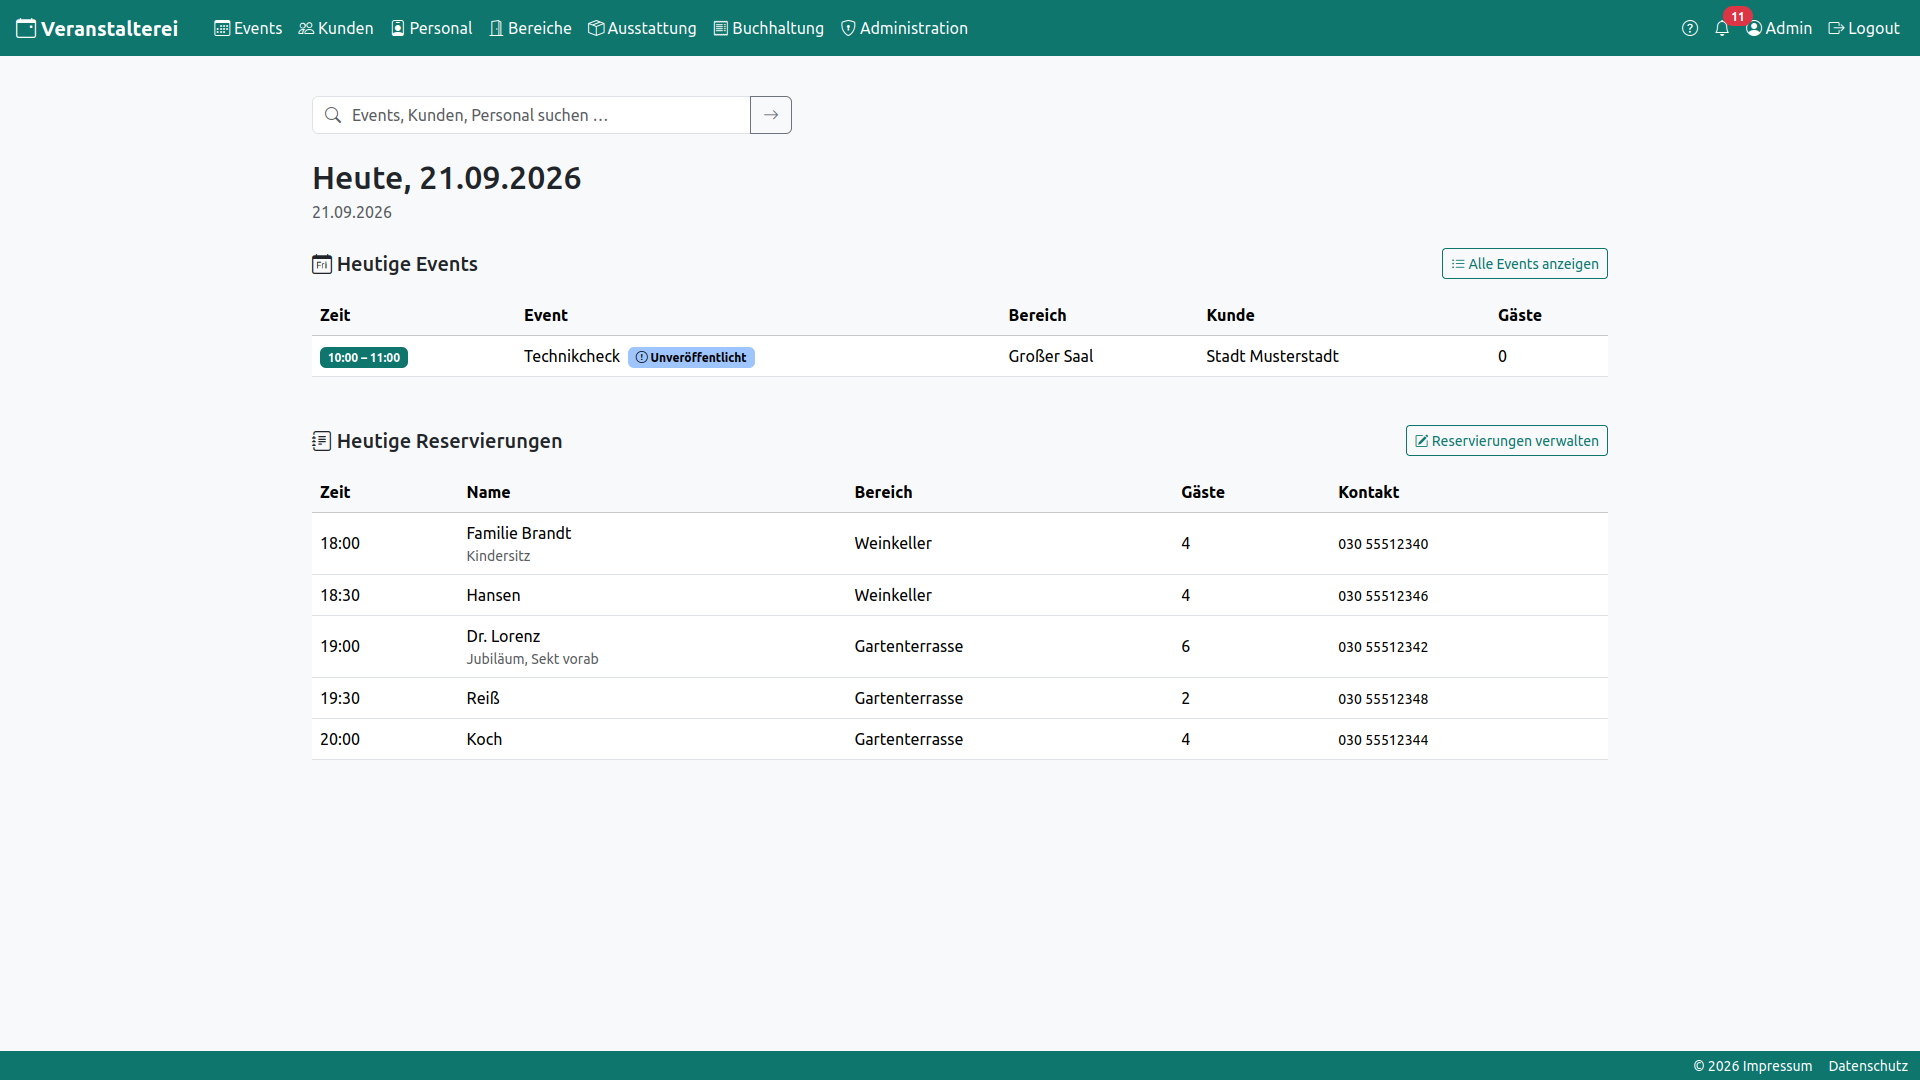The width and height of the screenshot is (1920, 1080).
Task: Click phone number 030 55512346
Action: 1383,596
